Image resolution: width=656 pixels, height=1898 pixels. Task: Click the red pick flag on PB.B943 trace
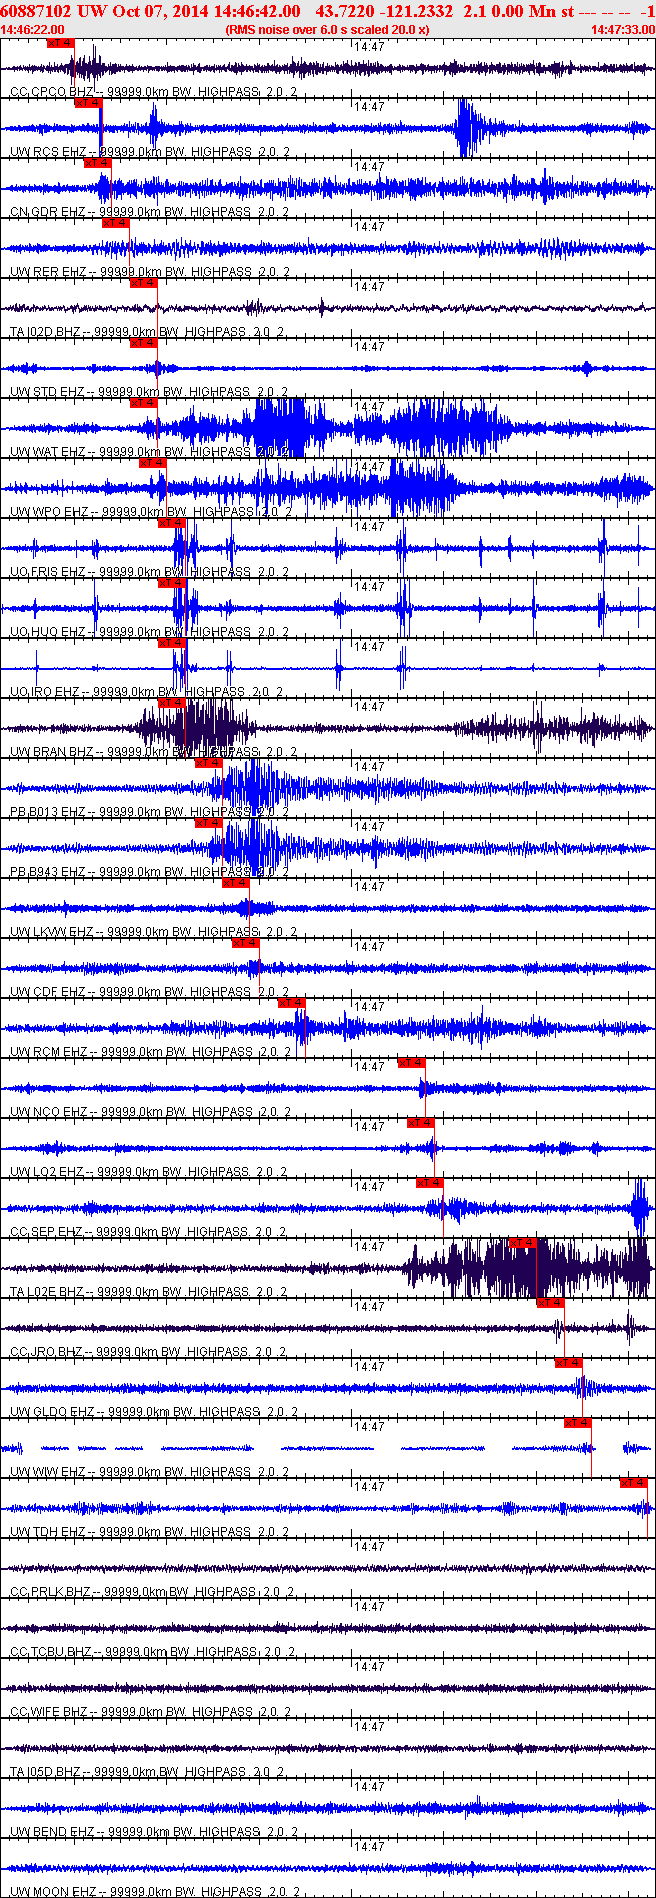[x=208, y=823]
